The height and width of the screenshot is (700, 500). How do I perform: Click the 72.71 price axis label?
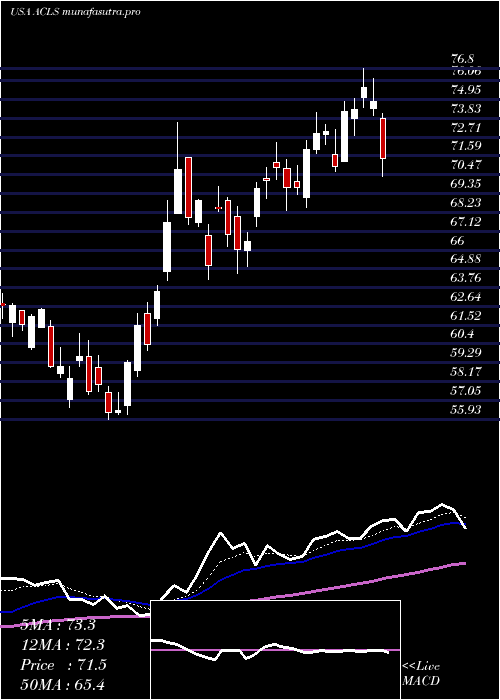[x=466, y=128]
